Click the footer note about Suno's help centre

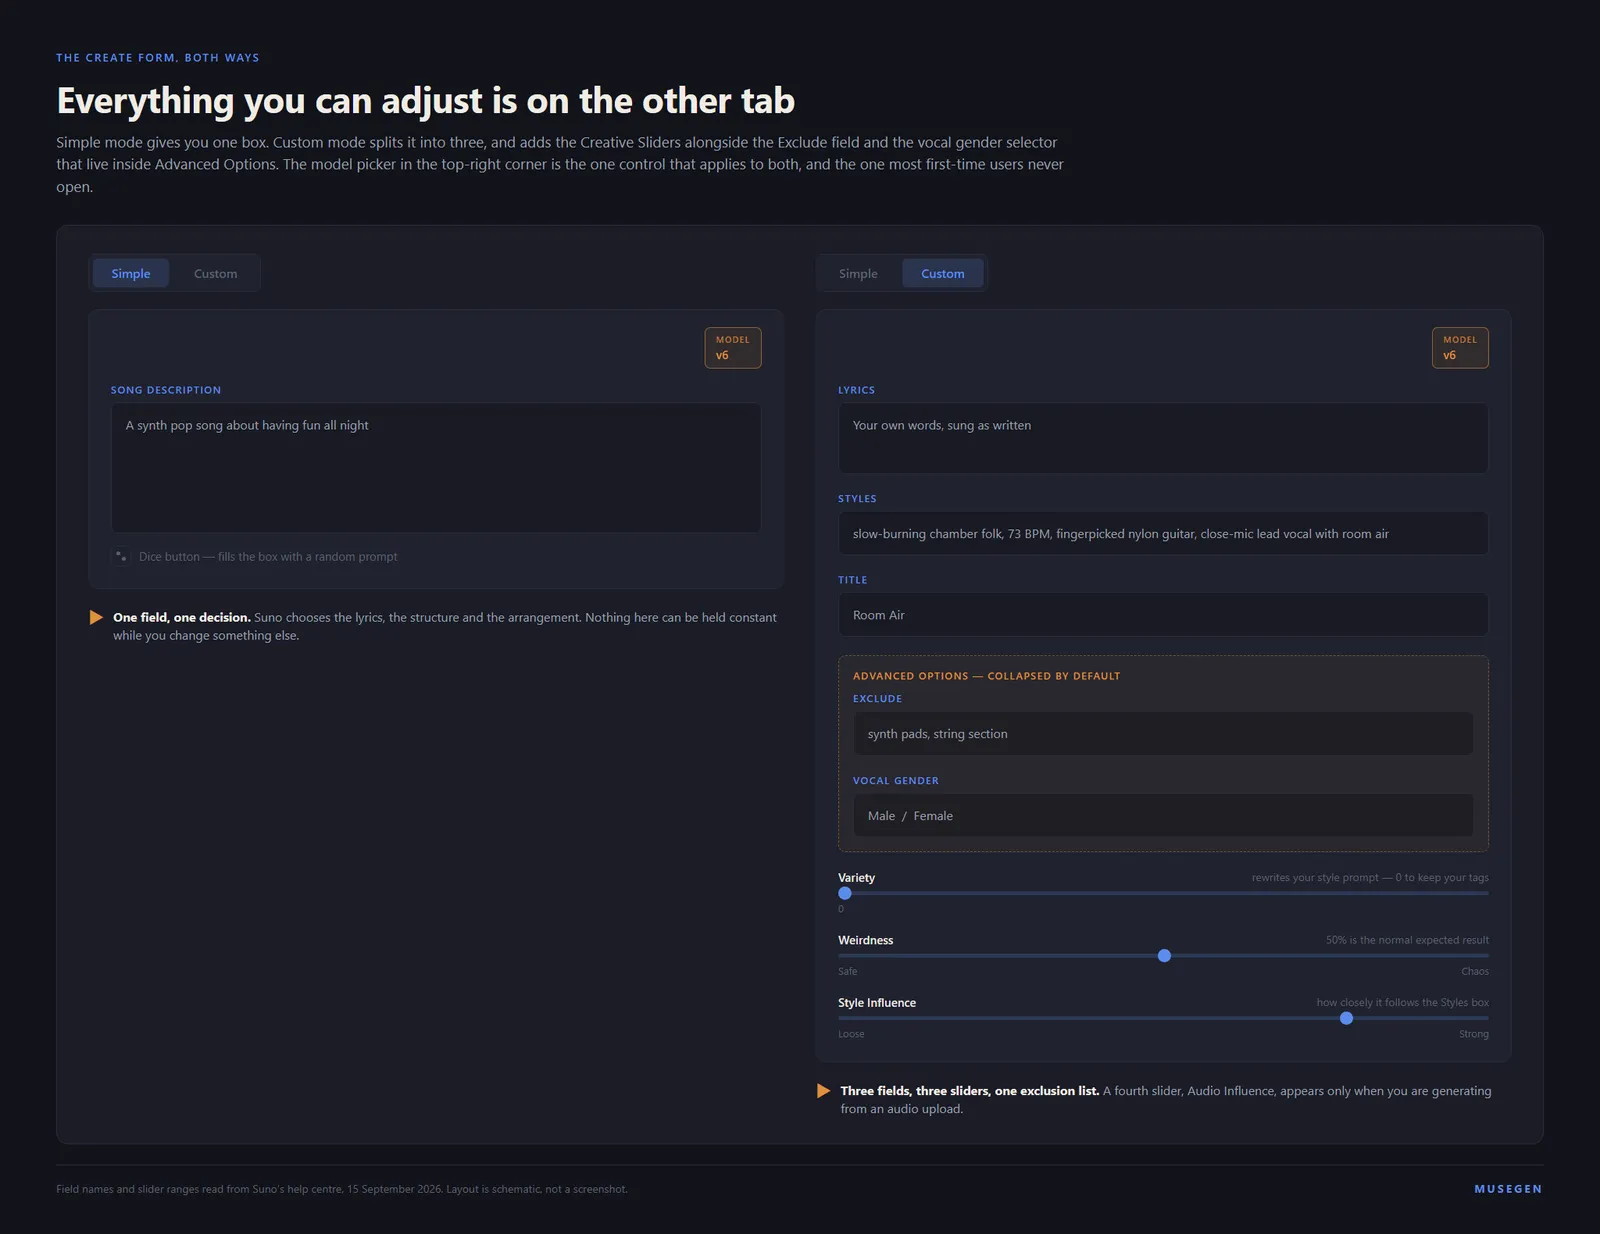(x=342, y=1189)
